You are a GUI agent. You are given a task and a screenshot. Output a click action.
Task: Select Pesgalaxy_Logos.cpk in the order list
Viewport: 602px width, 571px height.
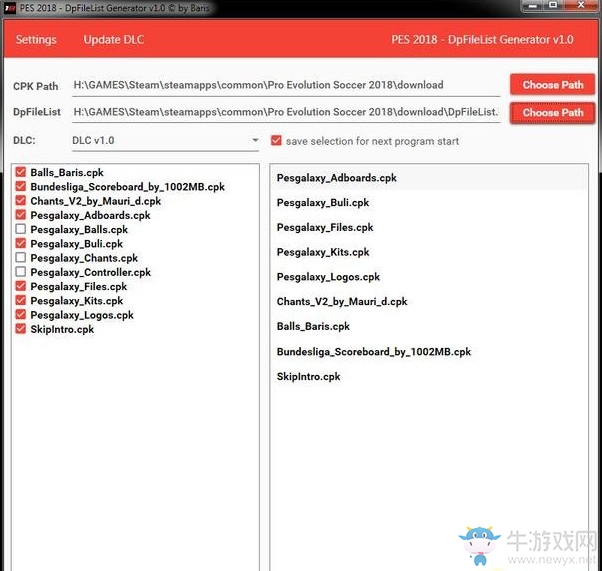[429, 277]
